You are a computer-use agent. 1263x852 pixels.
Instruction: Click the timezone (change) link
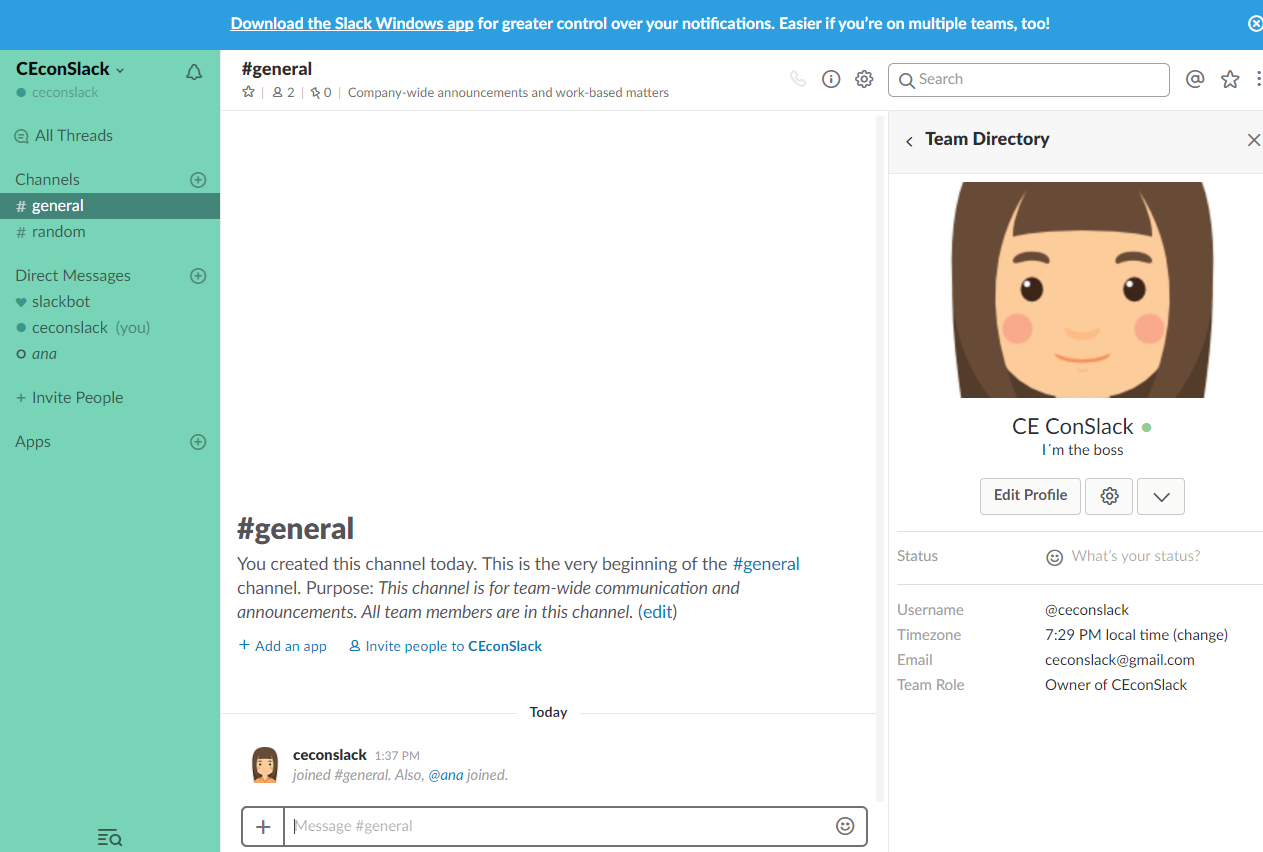[1200, 635]
